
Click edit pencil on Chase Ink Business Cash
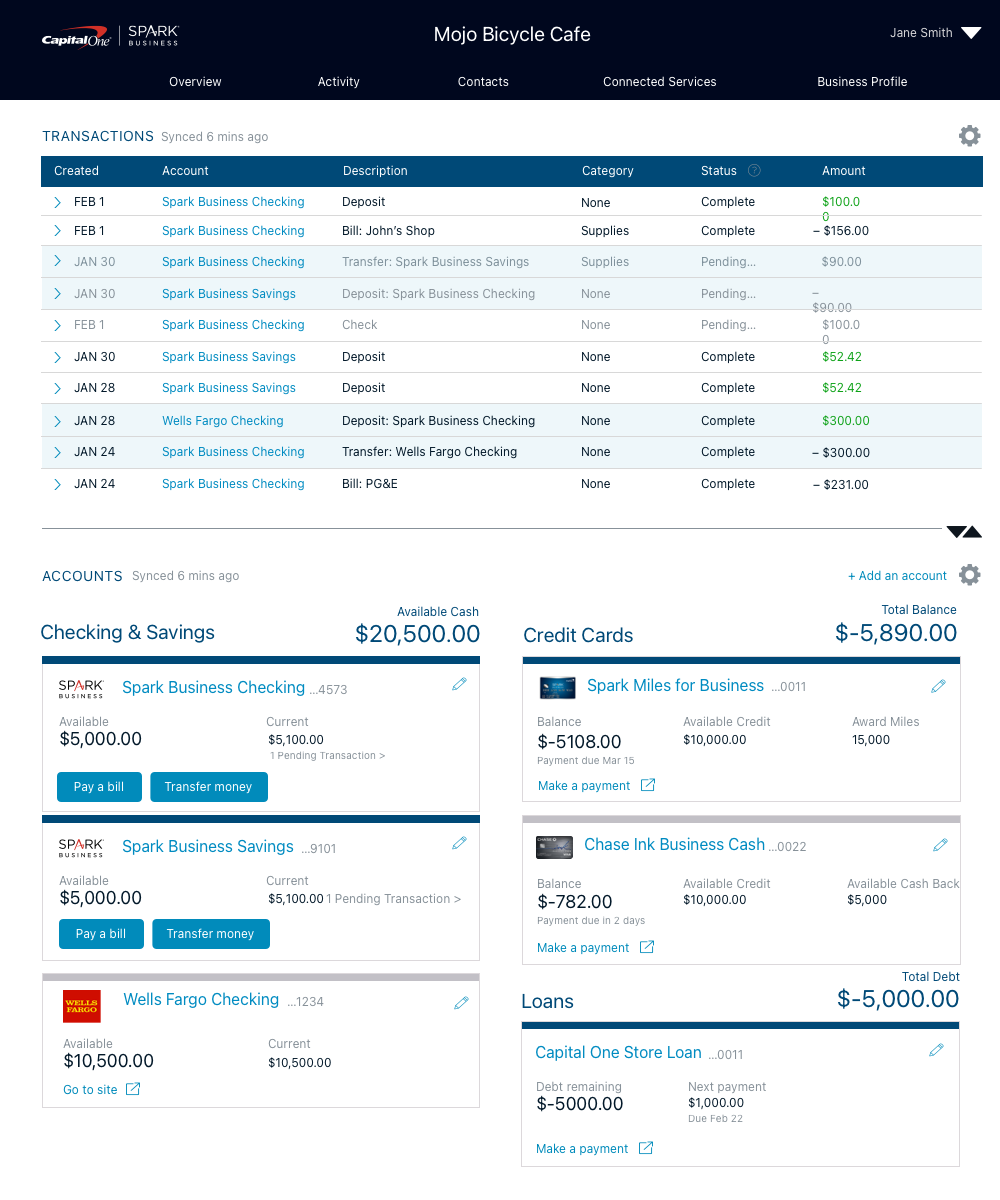pos(940,845)
